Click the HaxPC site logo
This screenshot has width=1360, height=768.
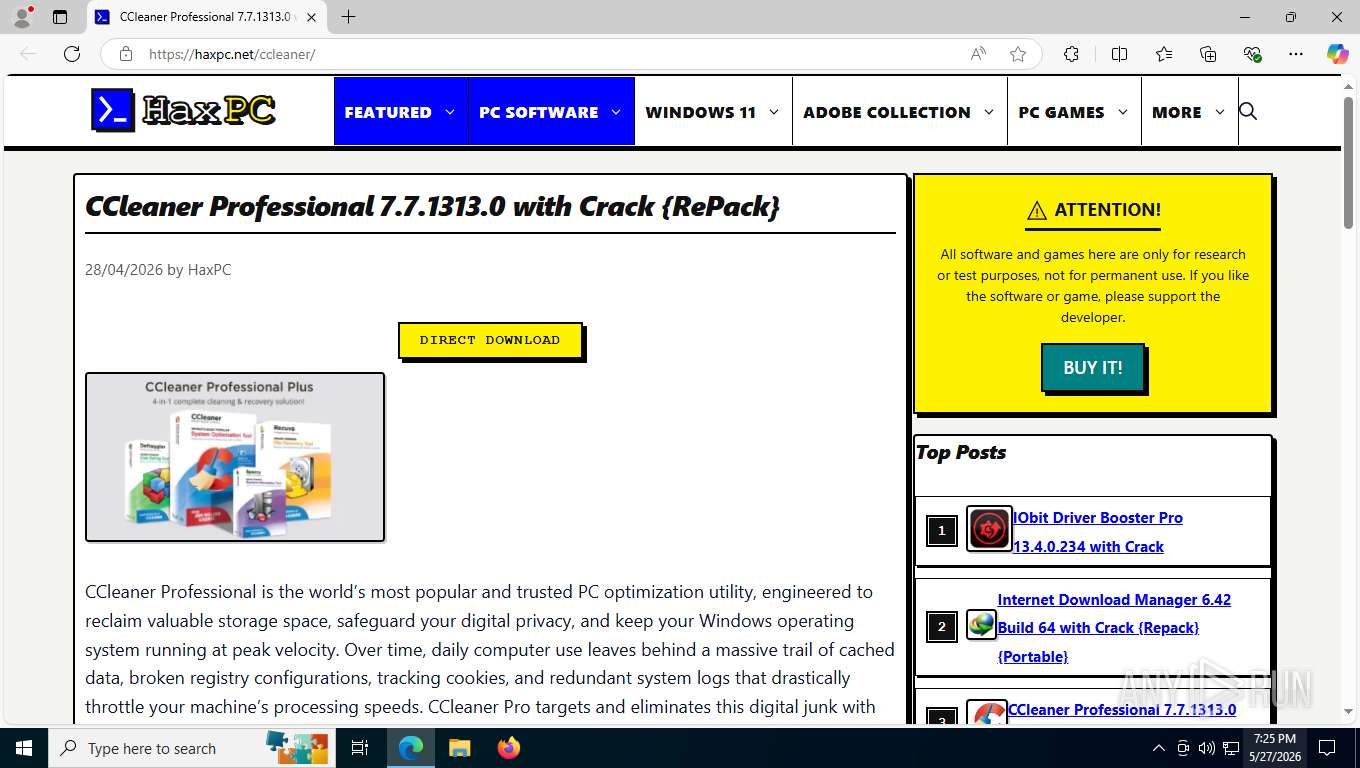click(x=183, y=110)
